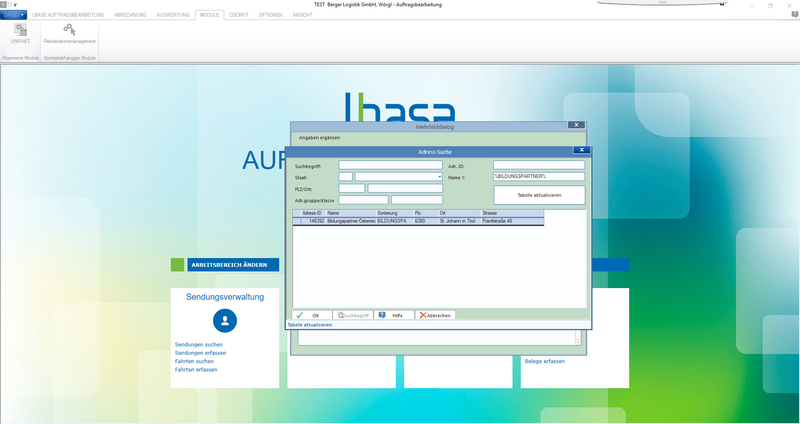Click the disabled Suchbegriff button
The width and height of the screenshot is (800, 424).
[x=353, y=315]
